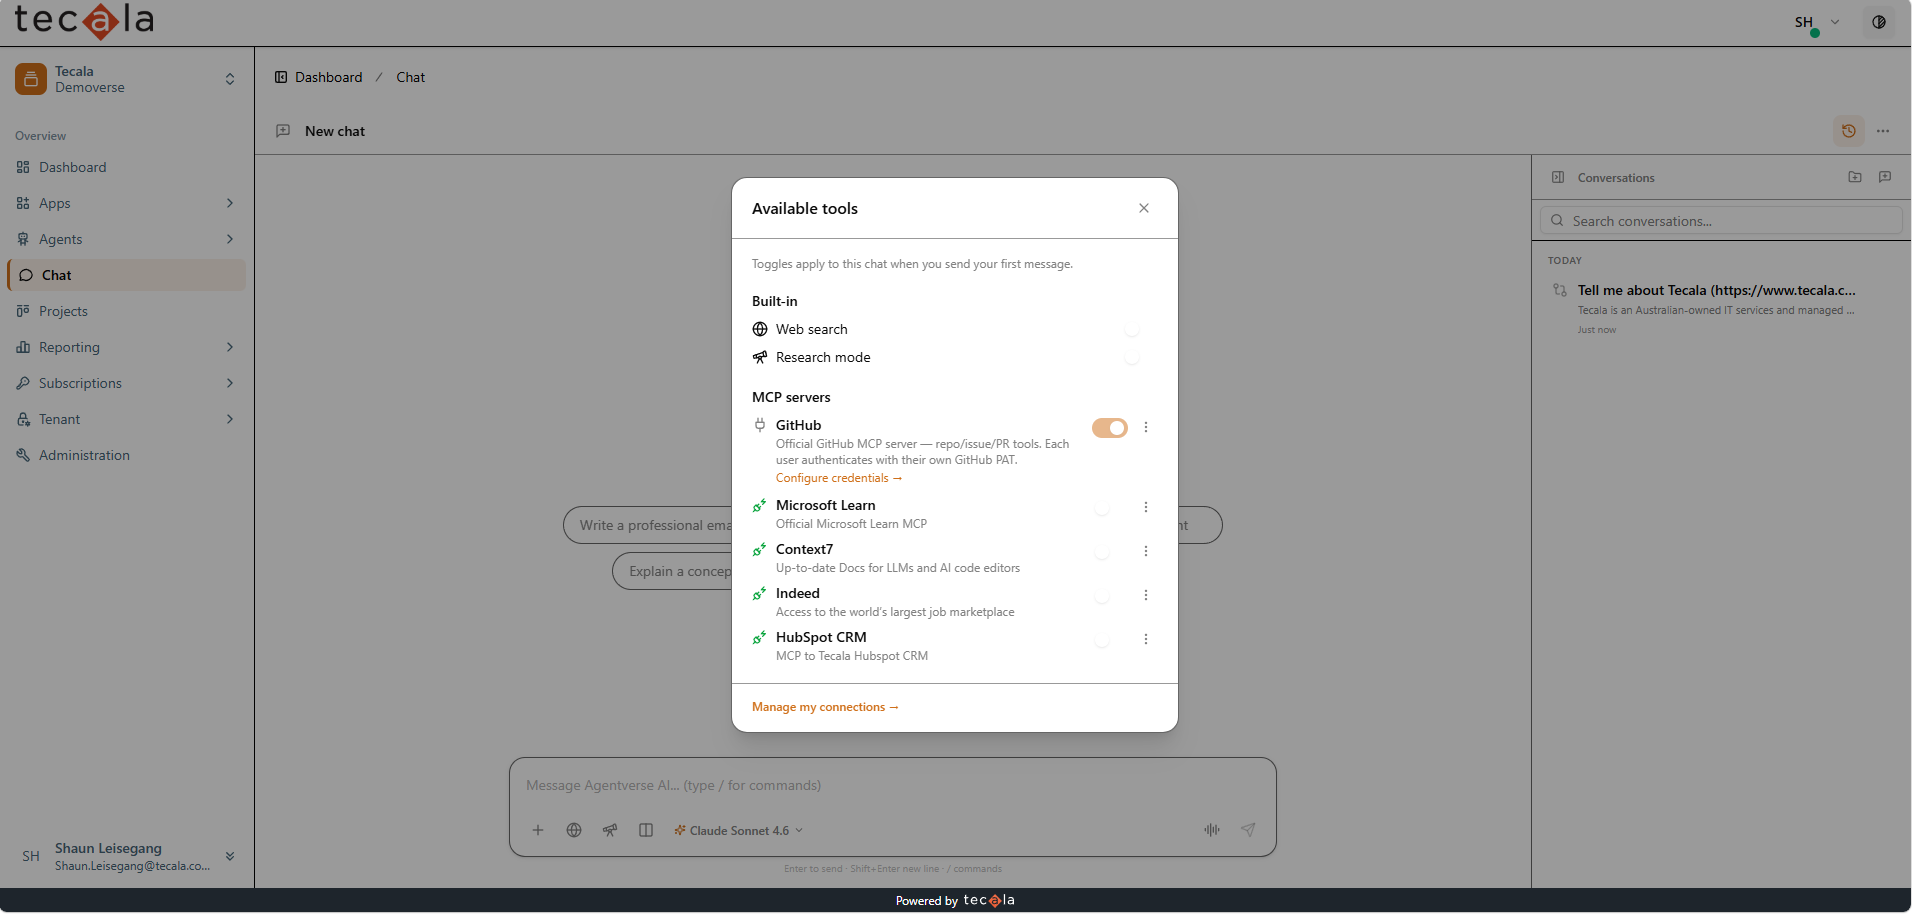
Task: Click the Write a professional email suggestion
Action: pos(648,525)
